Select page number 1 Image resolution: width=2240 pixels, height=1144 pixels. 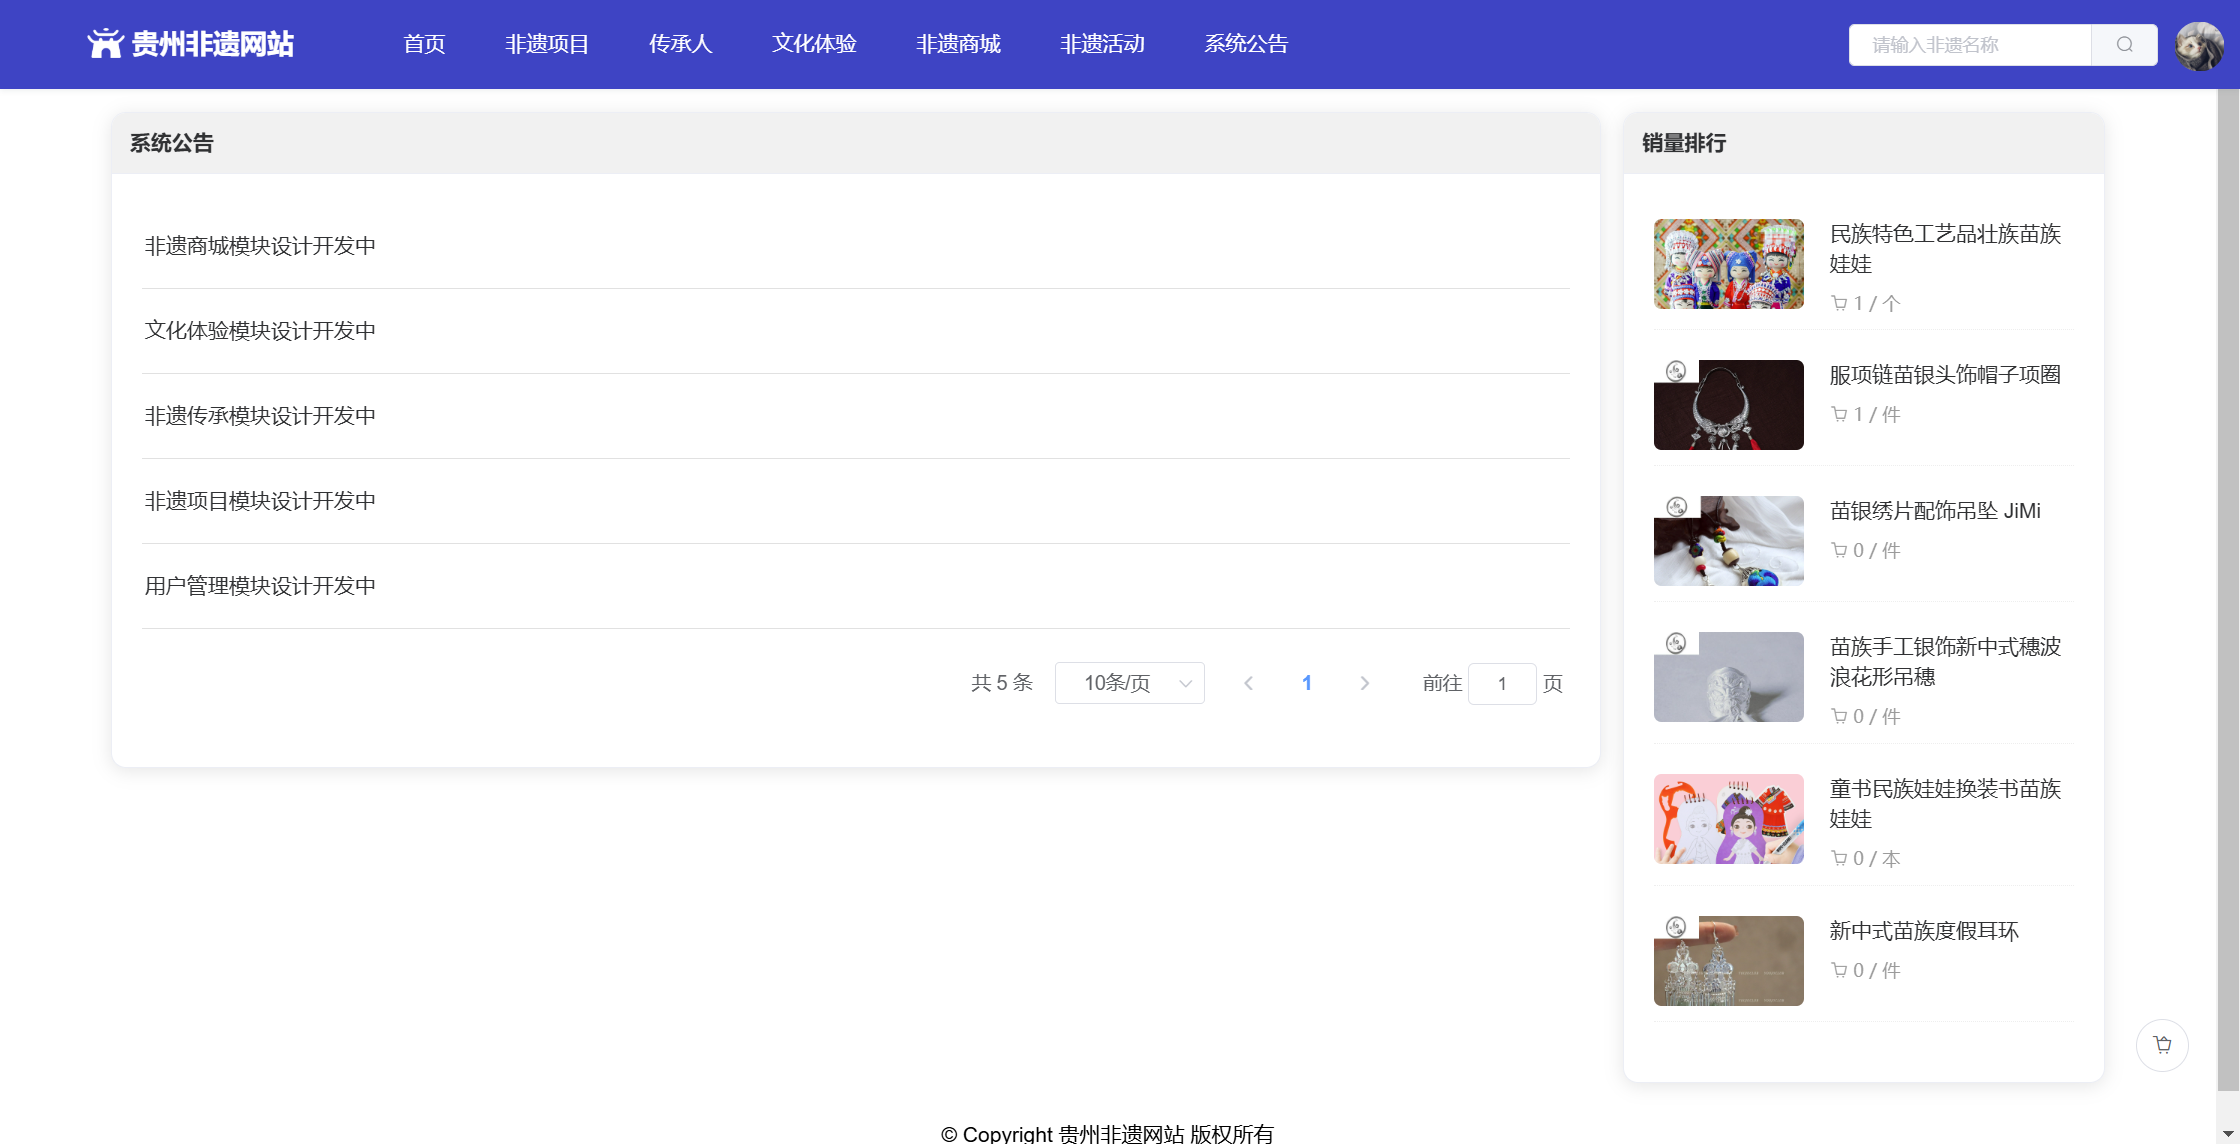tap(1306, 683)
